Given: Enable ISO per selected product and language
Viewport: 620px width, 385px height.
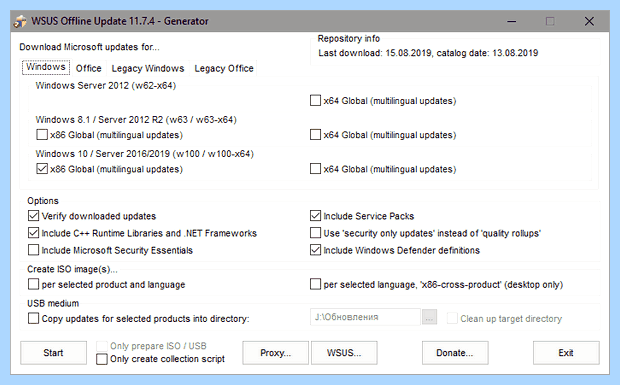Looking at the screenshot, I should coord(34,284).
